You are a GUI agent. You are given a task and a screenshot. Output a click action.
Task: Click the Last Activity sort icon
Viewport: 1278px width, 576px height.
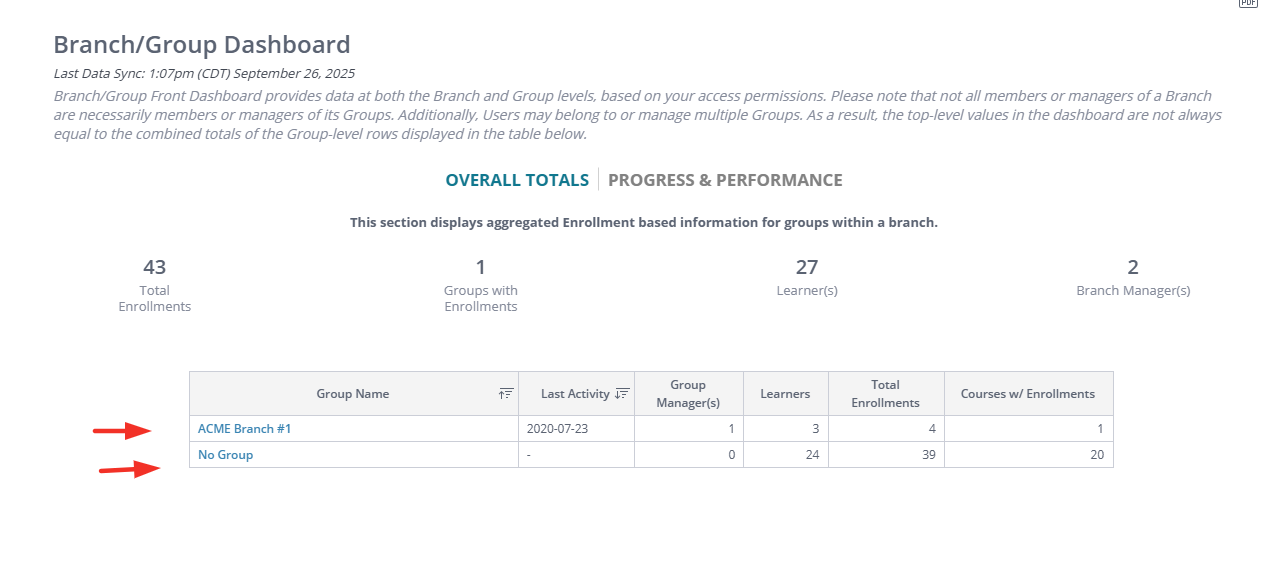tap(622, 394)
